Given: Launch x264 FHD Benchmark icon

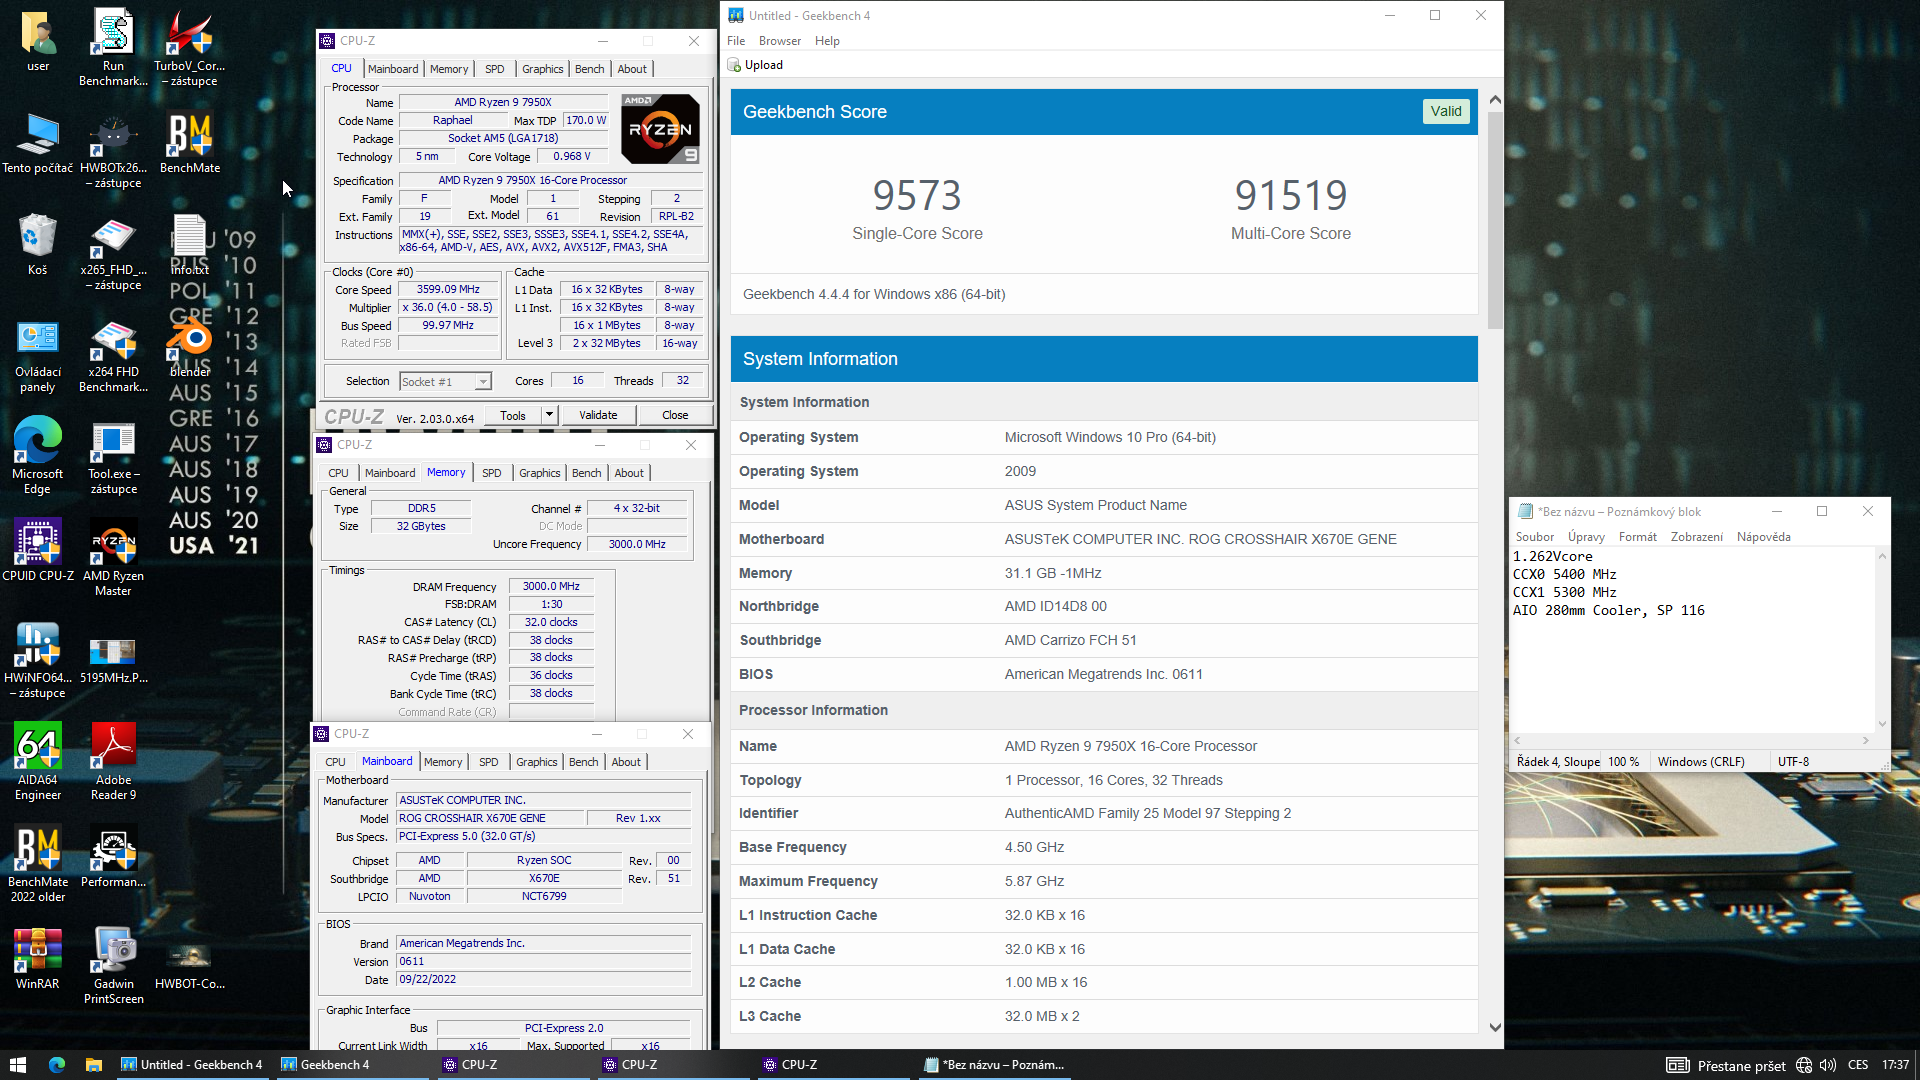Looking at the screenshot, I should pyautogui.click(x=113, y=354).
